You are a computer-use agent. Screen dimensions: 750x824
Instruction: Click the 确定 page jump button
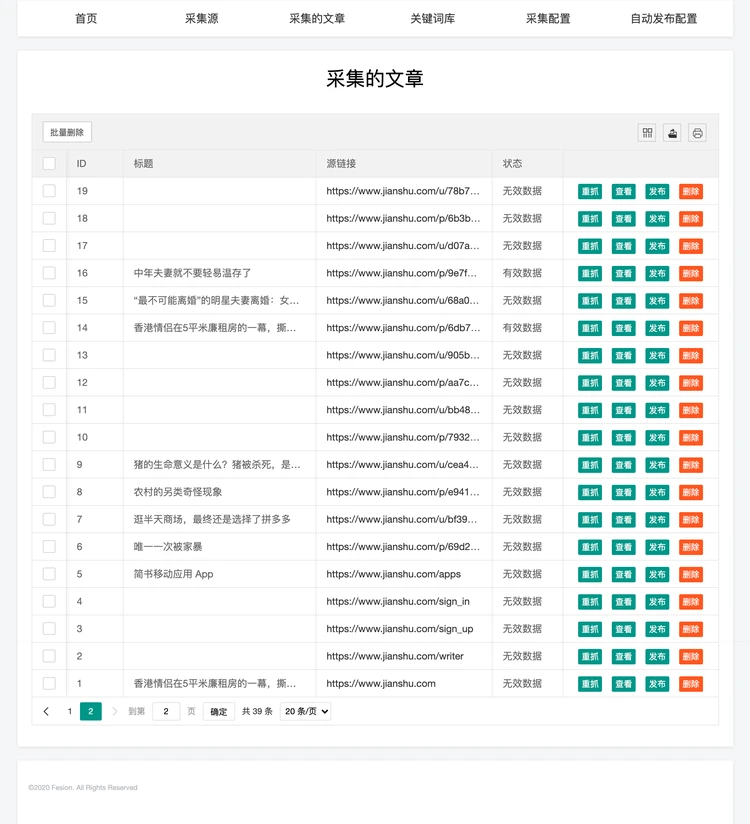(219, 711)
